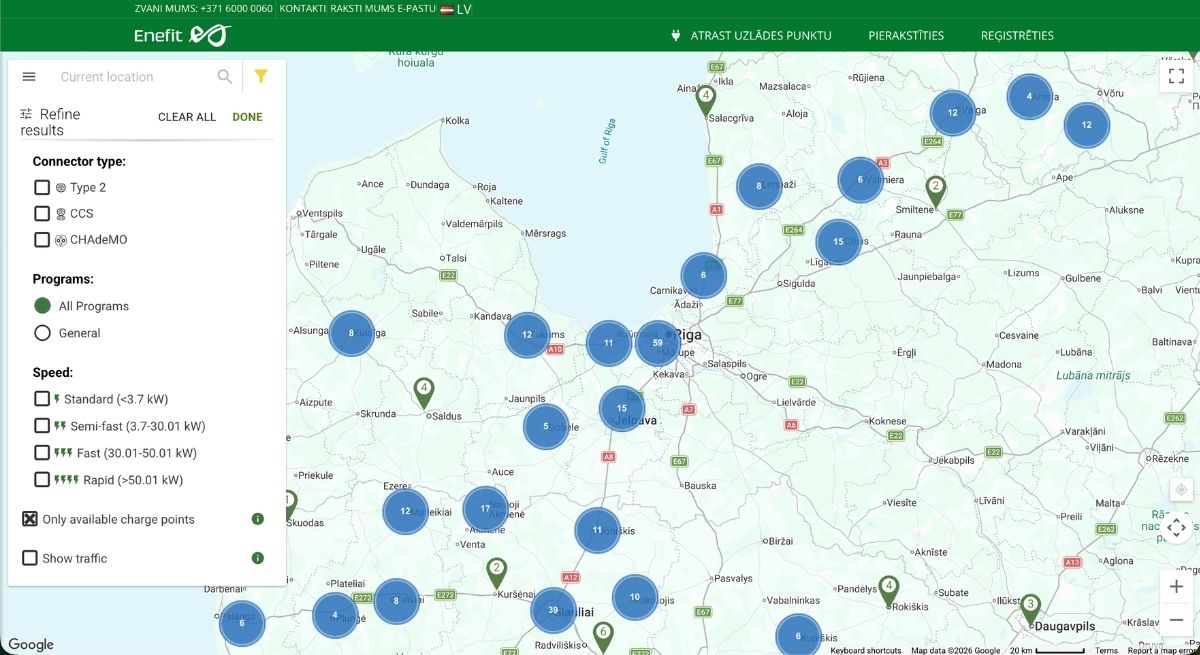The image size is (1200, 655).
Task: Center map on my location
Action: tap(1180, 490)
